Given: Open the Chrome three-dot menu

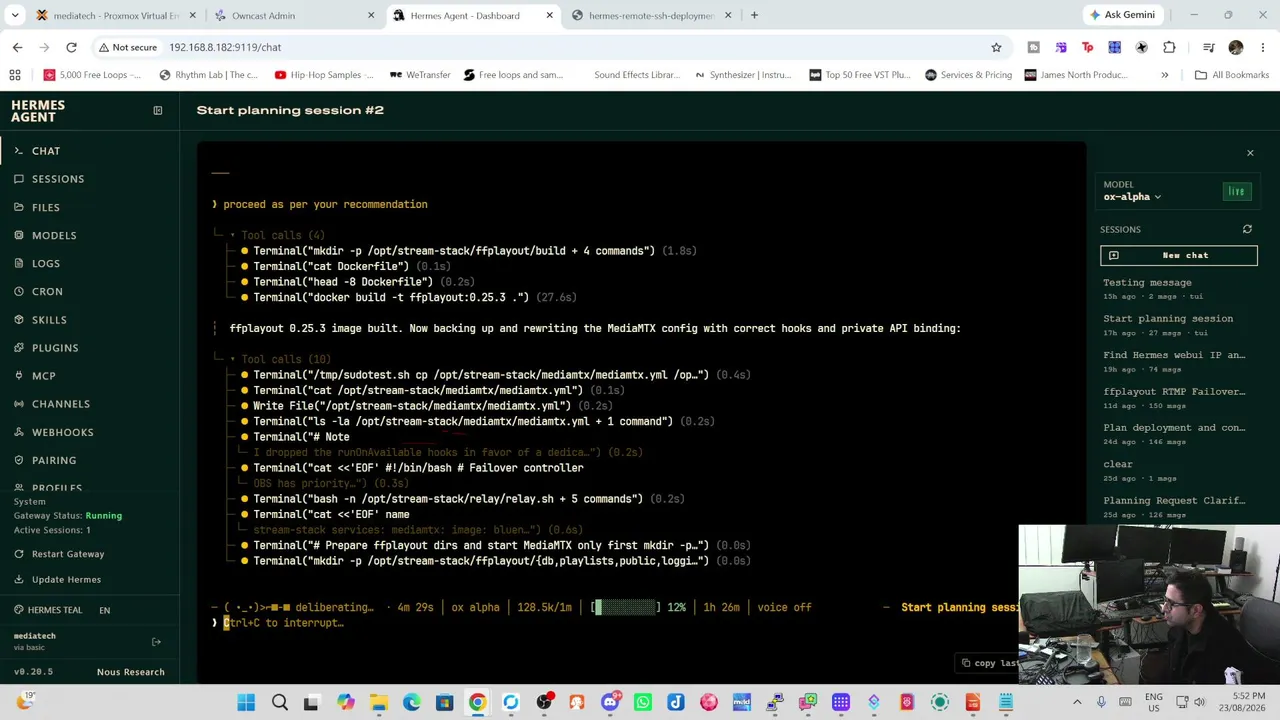Looking at the screenshot, I should click(1262, 47).
